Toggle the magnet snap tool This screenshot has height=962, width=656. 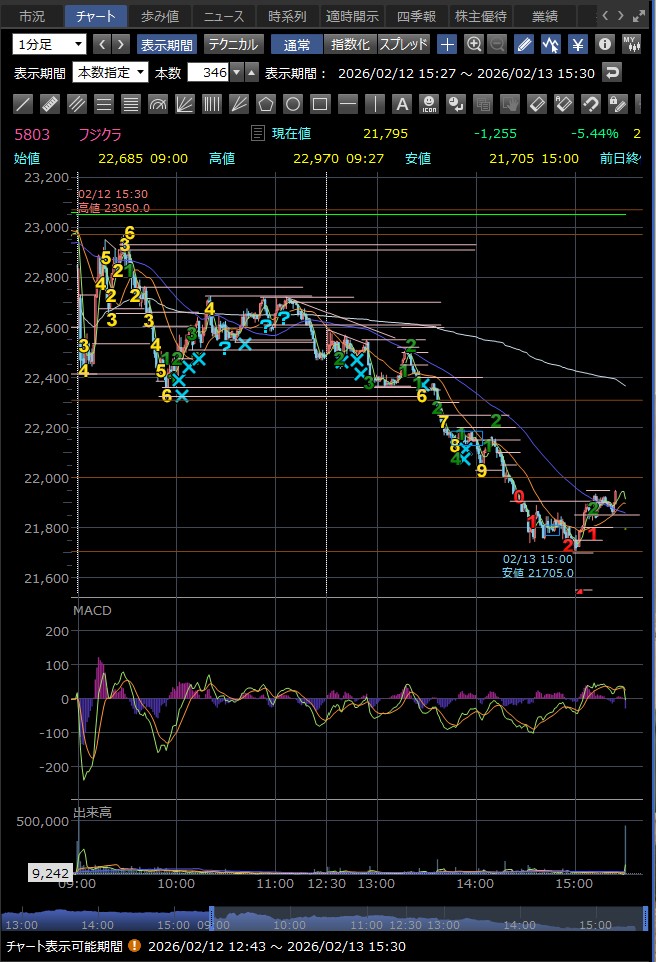click(x=590, y=104)
